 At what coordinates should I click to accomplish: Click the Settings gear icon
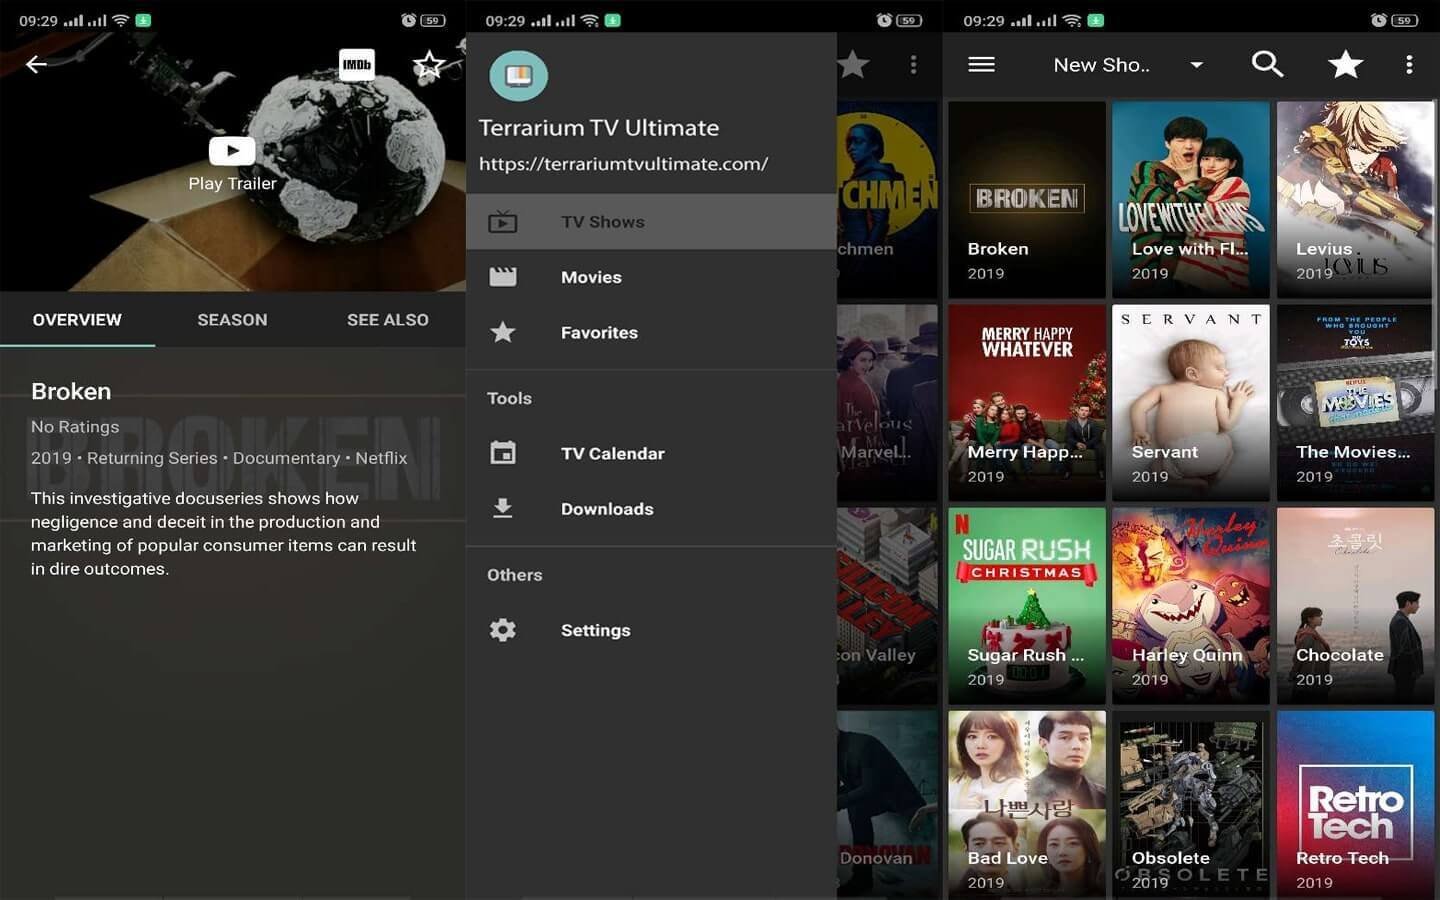point(503,630)
